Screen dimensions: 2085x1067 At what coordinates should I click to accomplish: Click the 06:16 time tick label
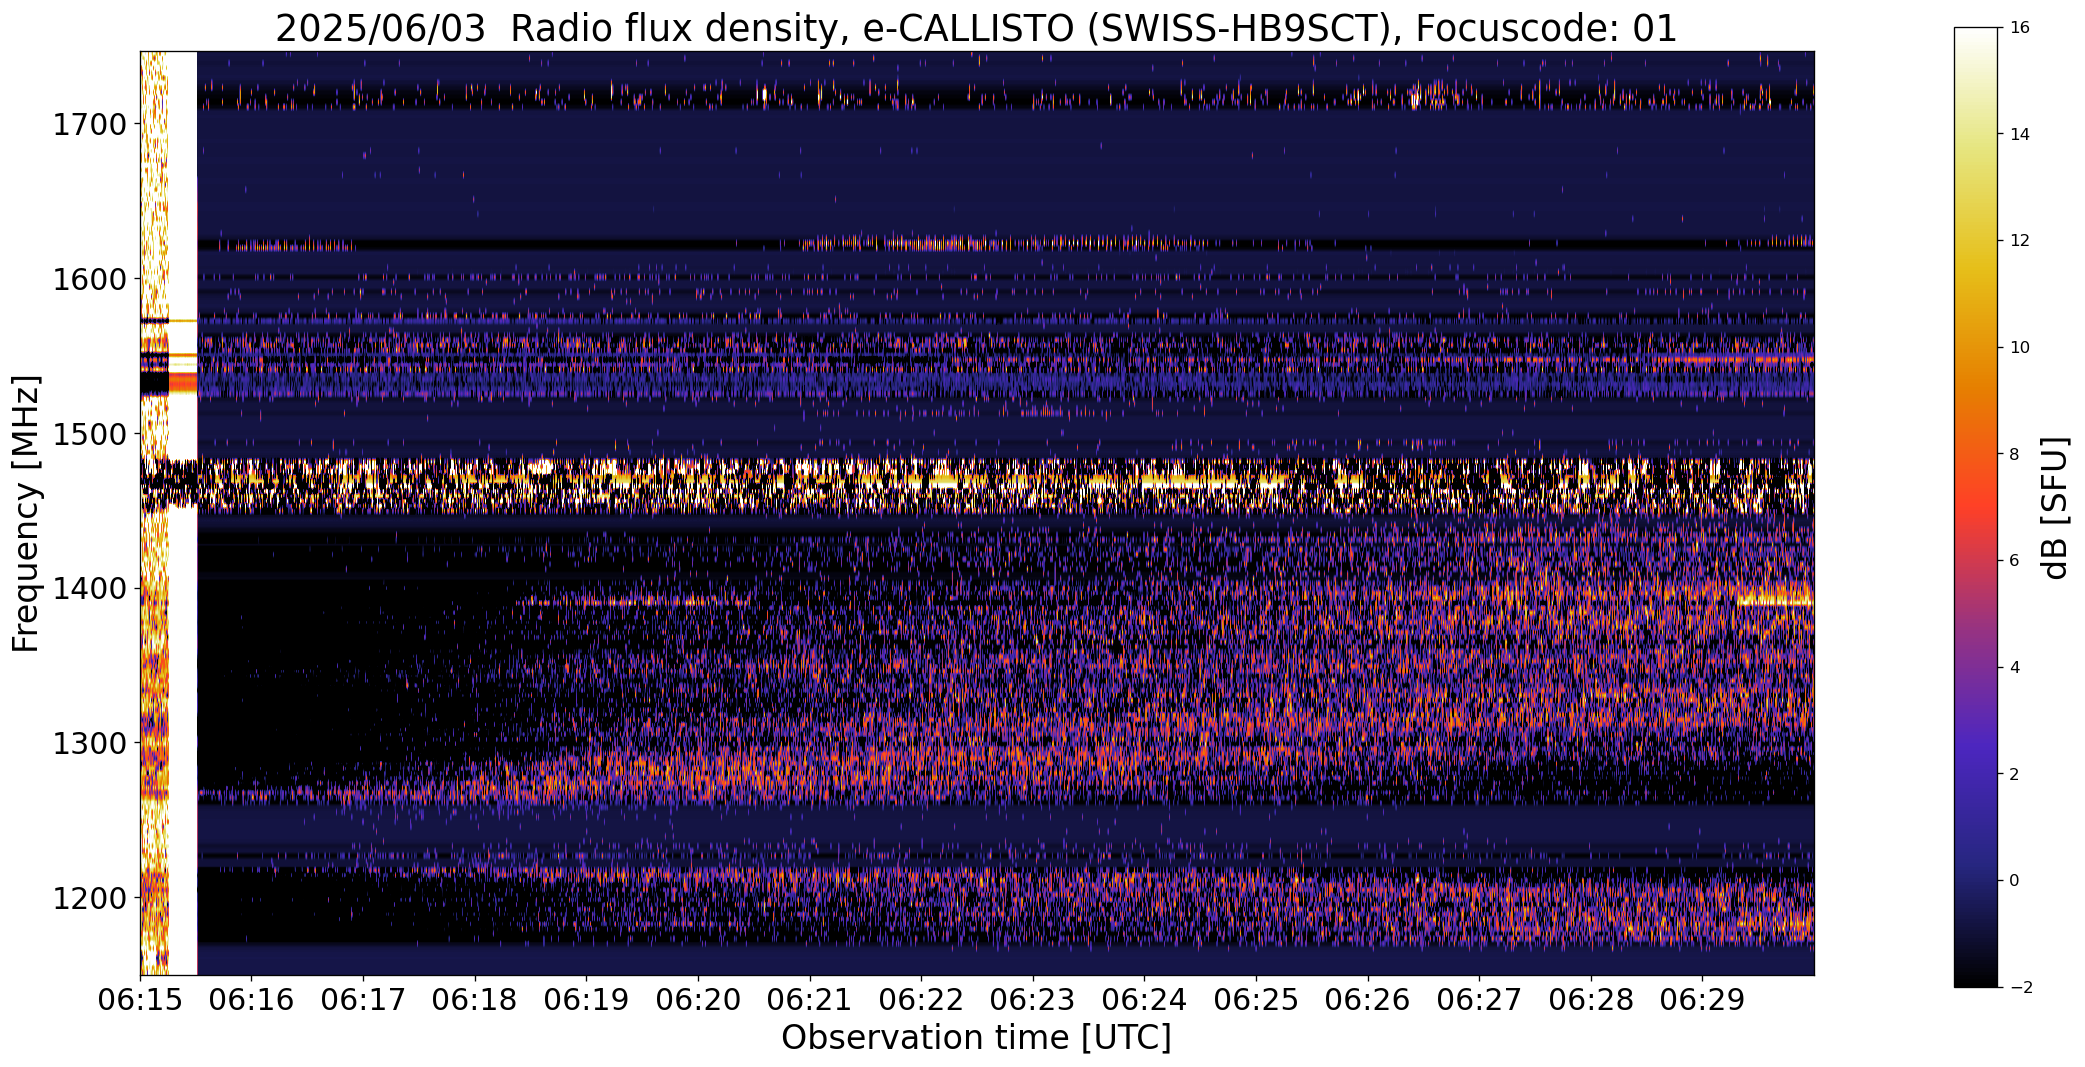click(x=252, y=1000)
